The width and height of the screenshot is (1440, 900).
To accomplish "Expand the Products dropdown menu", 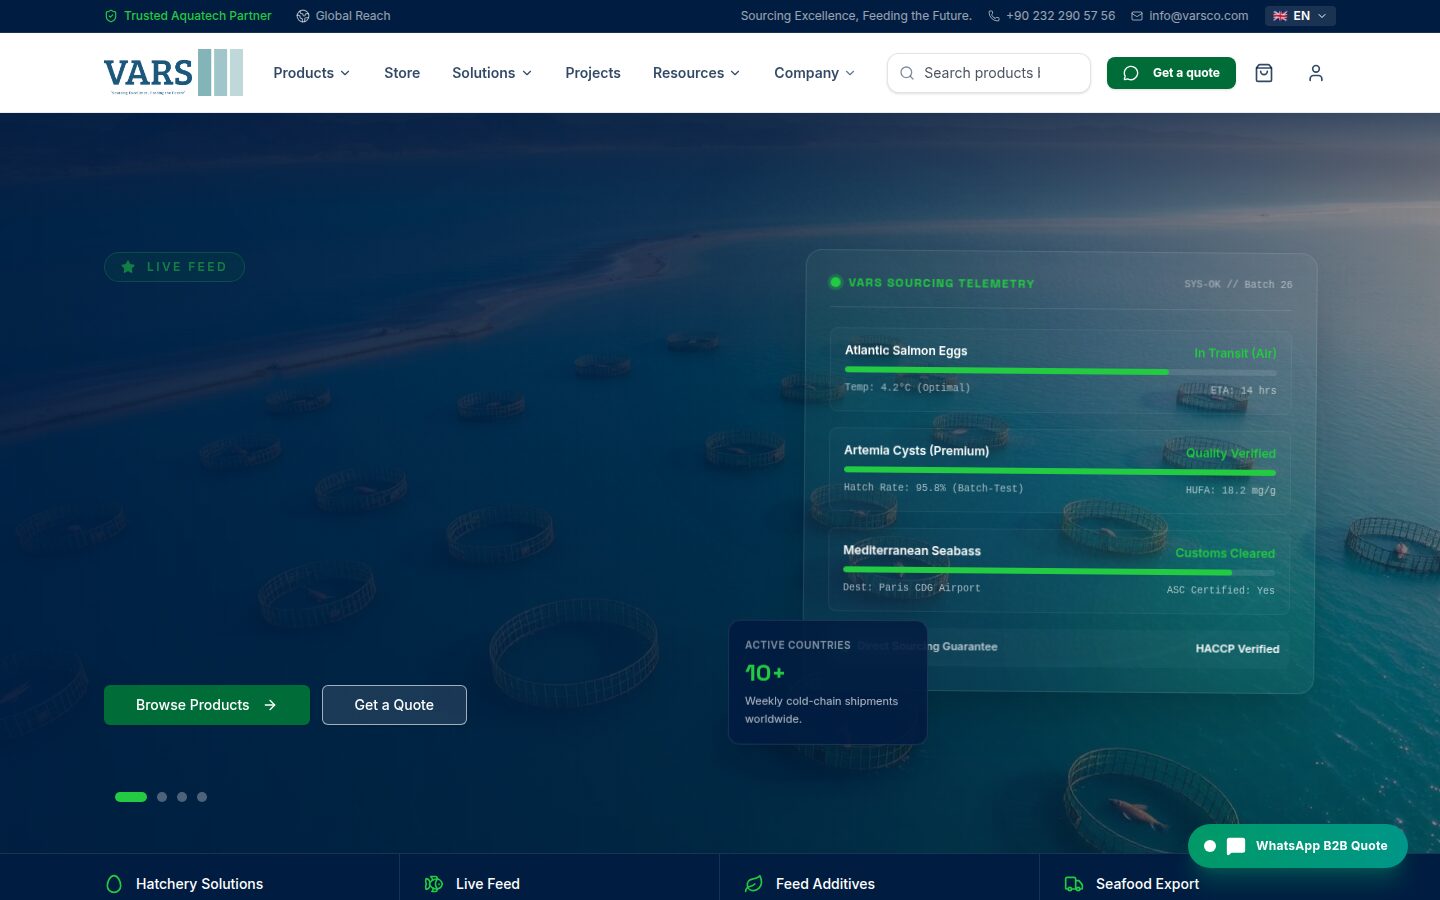I will [x=312, y=73].
